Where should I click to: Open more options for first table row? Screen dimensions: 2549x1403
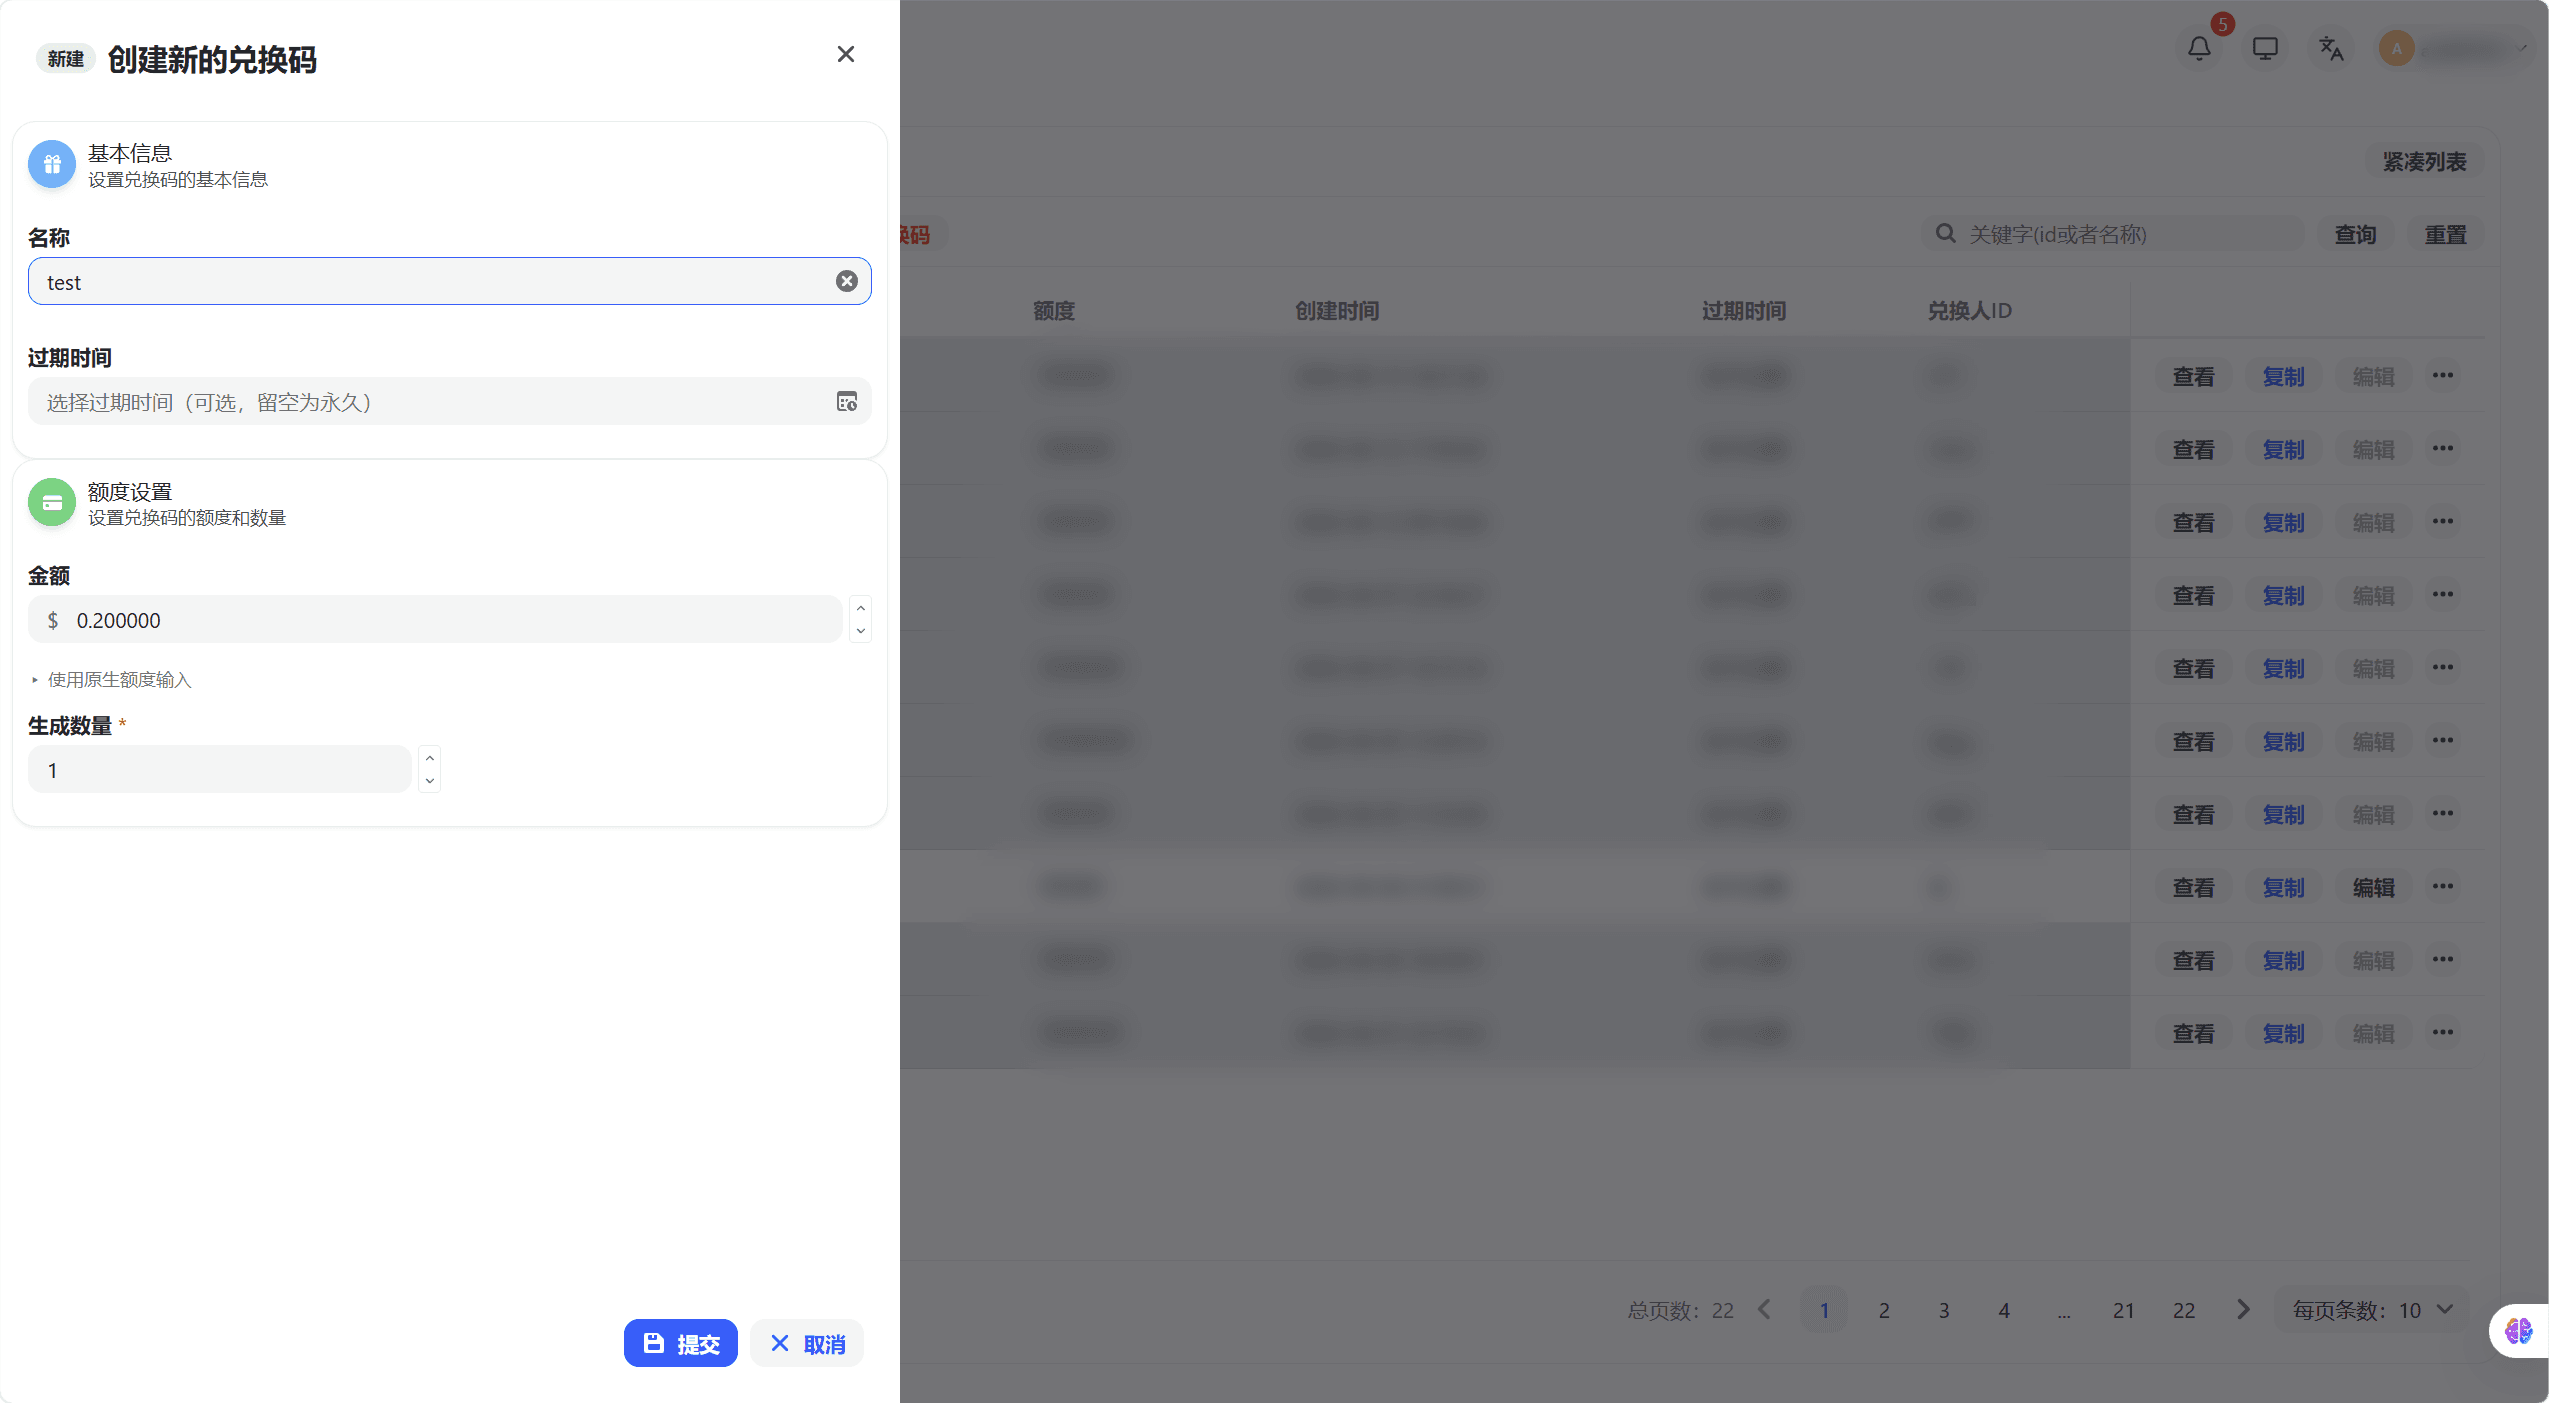(2442, 376)
